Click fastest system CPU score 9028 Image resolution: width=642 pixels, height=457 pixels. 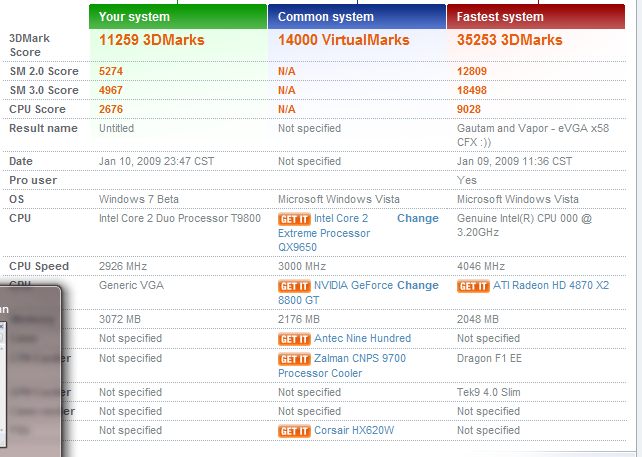coord(469,109)
